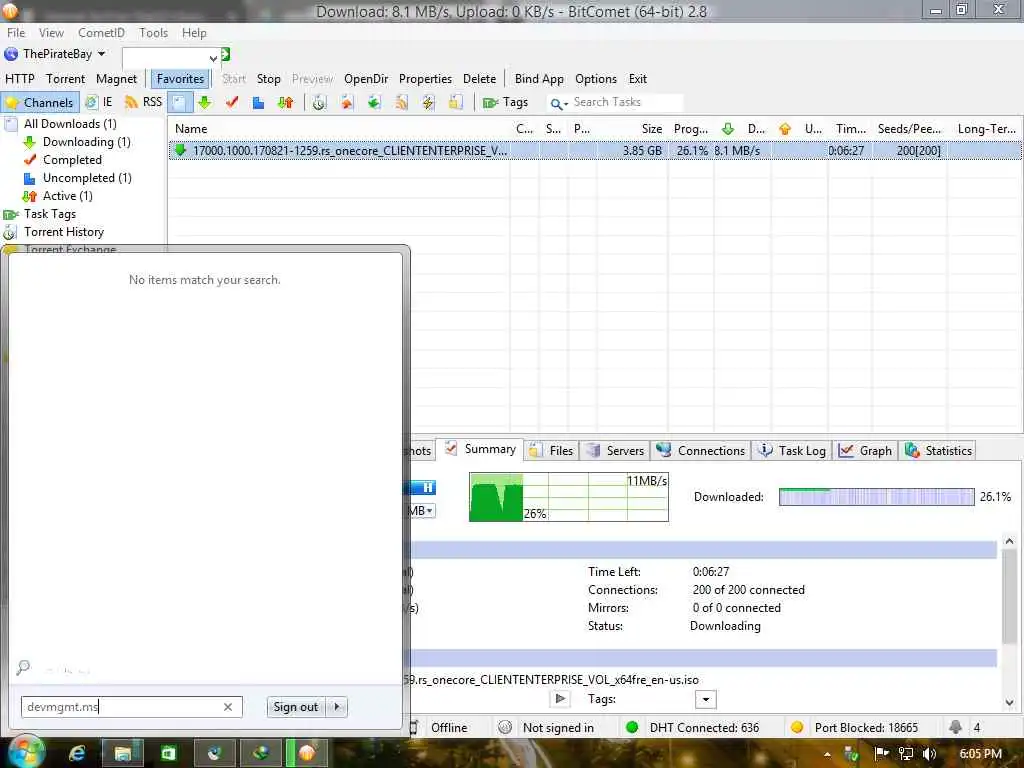1024x768 pixels.
Task: Stop the selected download task
Action: [x=268, y=79]
